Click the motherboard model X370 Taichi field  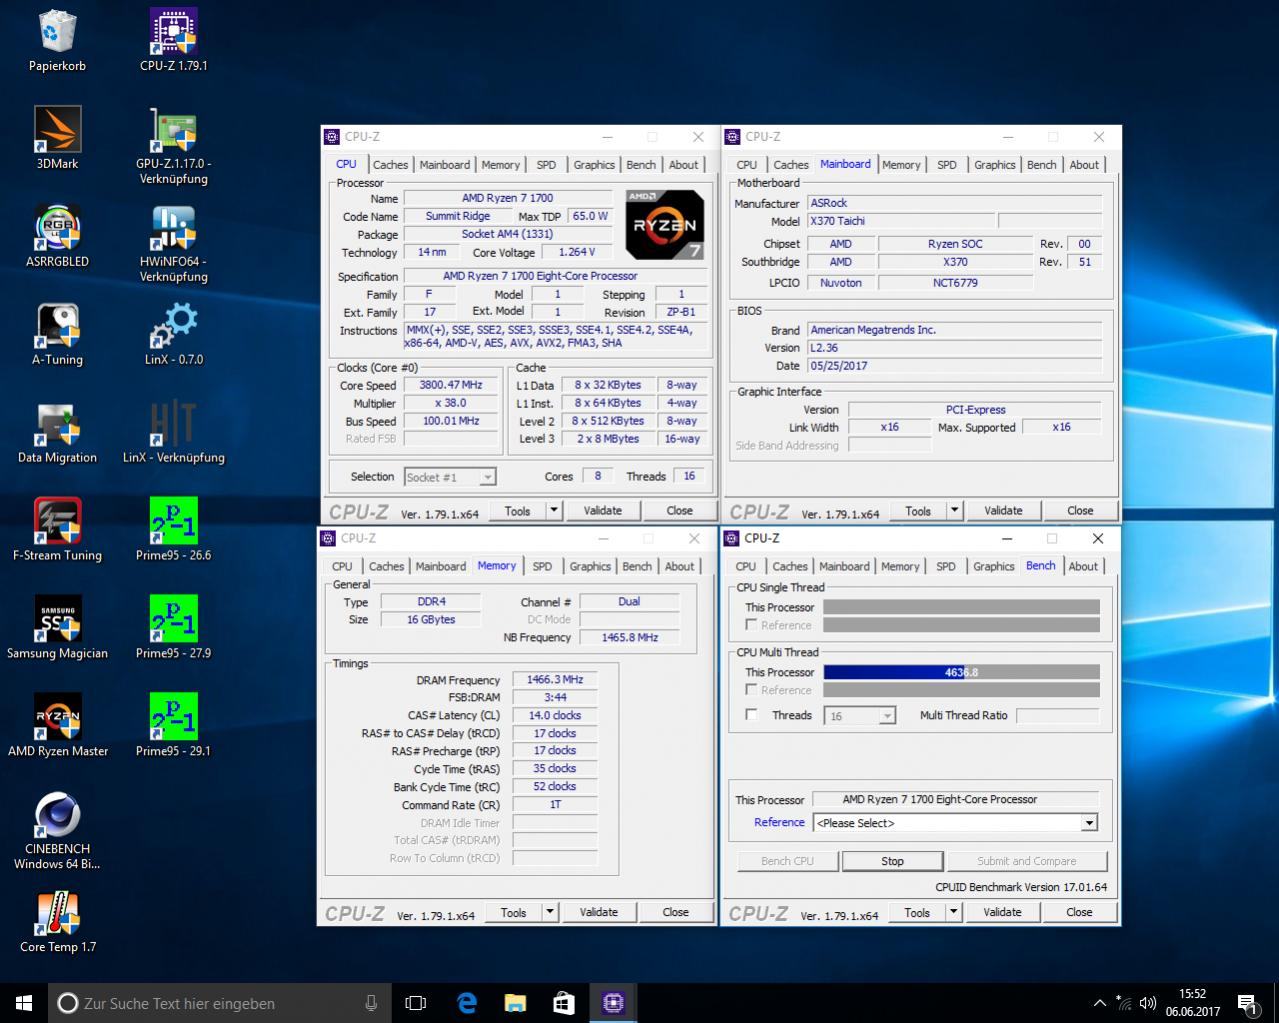[x=900, y=221]
